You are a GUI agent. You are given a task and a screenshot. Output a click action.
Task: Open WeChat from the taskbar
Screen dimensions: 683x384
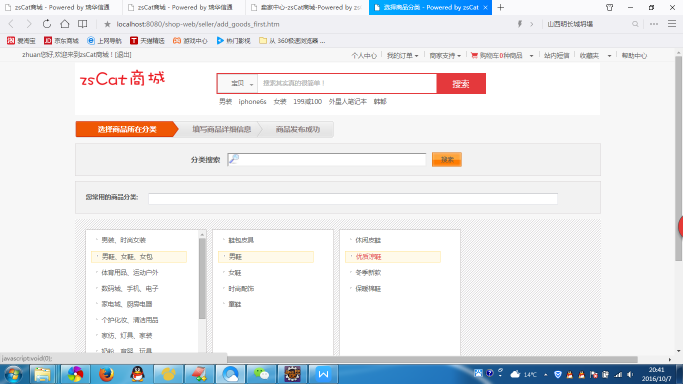[261, 374]
